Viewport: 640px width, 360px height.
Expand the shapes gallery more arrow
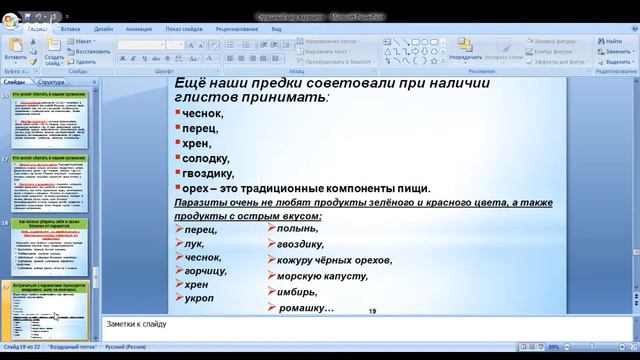444,61
